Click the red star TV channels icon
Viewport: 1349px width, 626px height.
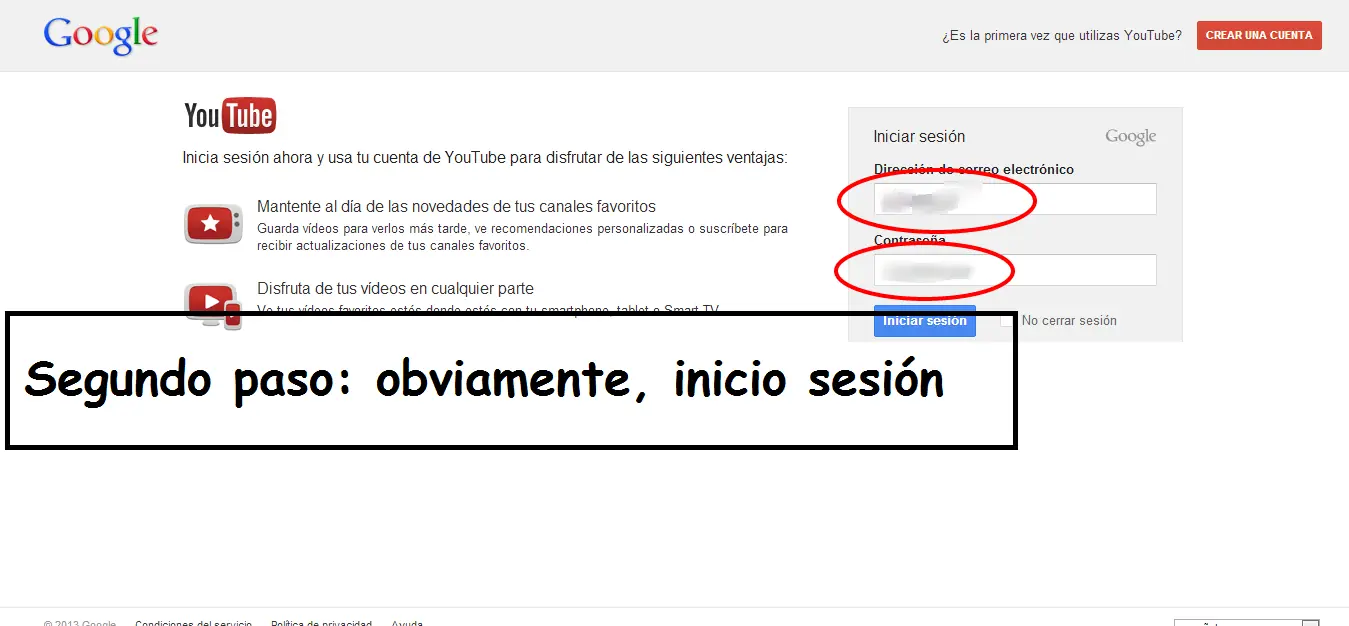click(x=213, y=224)
